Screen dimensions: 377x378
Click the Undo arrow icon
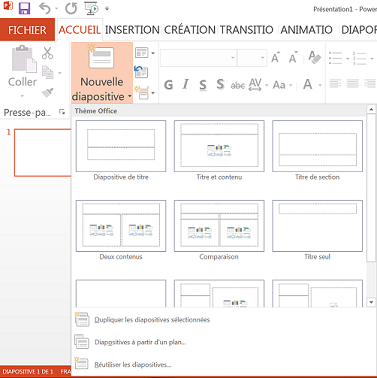pos(45,8)
